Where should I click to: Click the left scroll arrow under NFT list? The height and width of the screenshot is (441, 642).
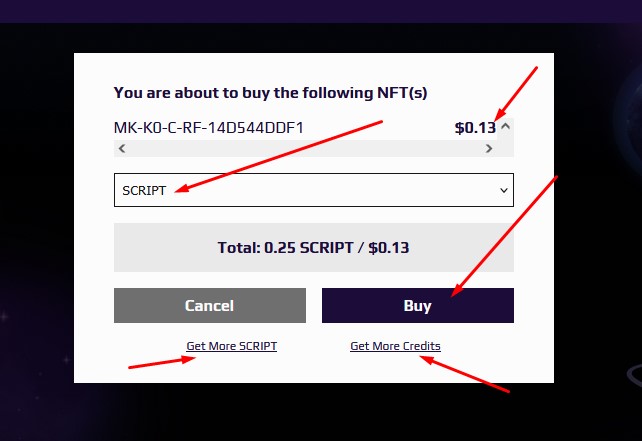tap(122, 148)
